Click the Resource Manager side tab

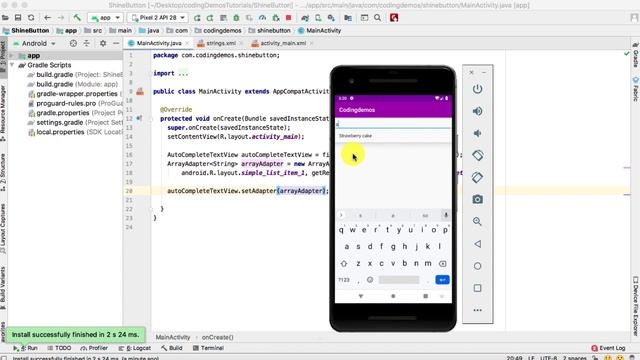(3, 113)
